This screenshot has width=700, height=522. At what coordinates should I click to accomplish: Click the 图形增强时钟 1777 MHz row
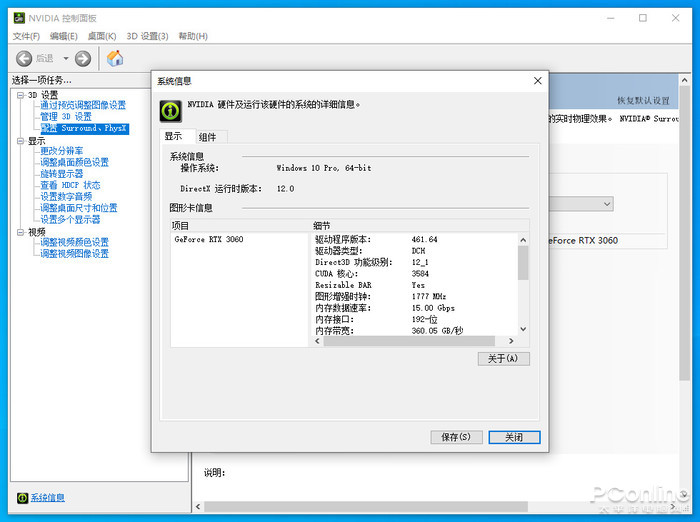pos(381,296)
